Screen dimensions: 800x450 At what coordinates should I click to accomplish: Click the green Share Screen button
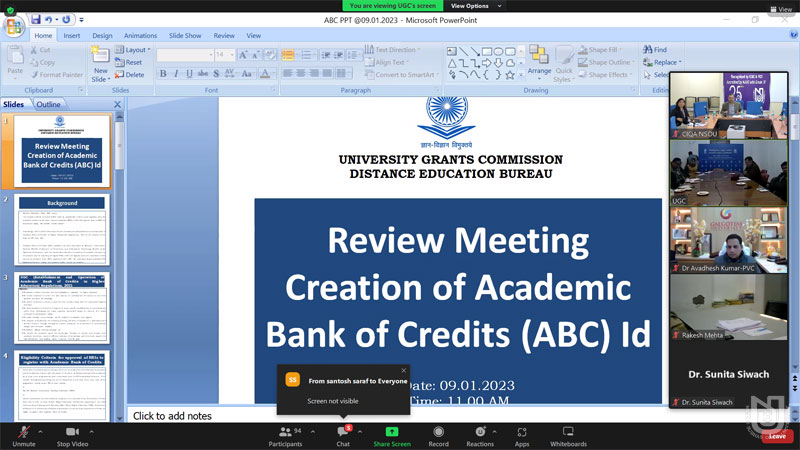[392, 436]
